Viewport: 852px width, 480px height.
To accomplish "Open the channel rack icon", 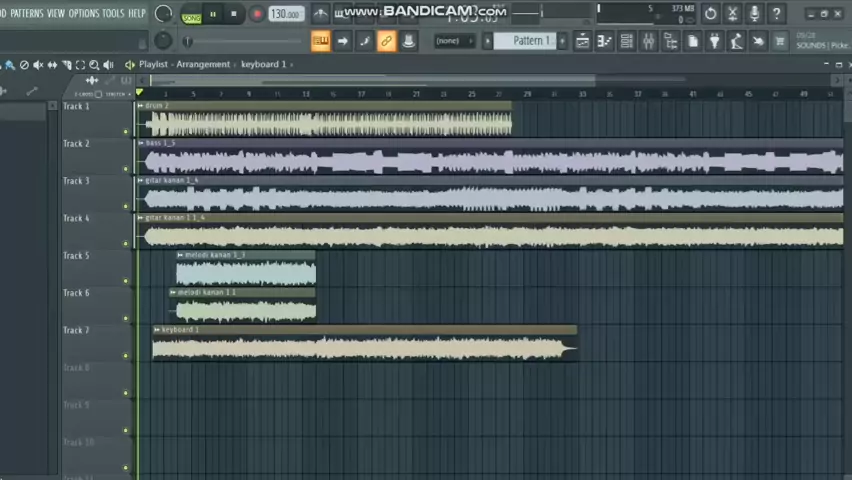I will tap(626, 41).
